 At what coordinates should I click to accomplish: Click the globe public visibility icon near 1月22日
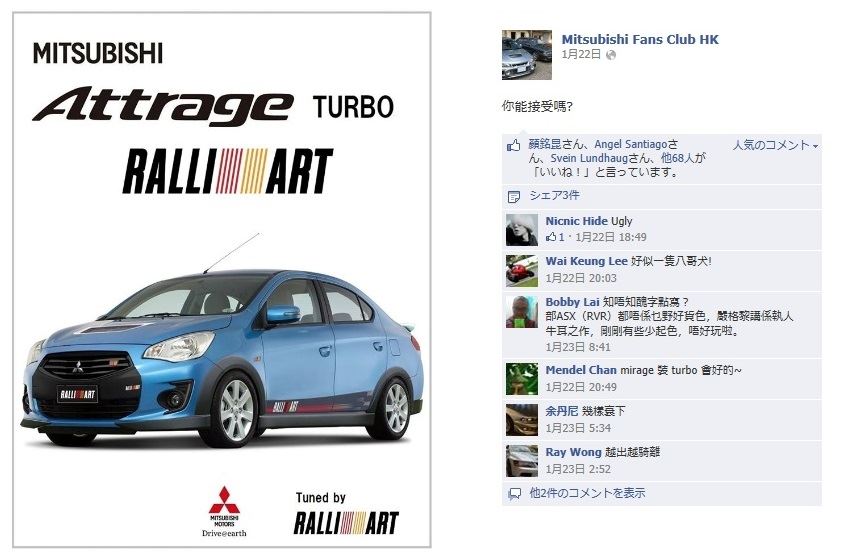point(611,55)
